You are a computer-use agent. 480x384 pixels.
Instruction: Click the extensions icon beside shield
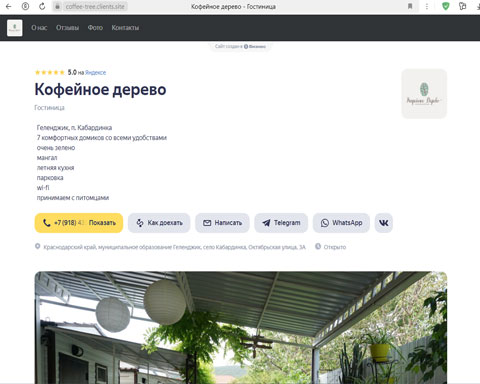point(462,6)
